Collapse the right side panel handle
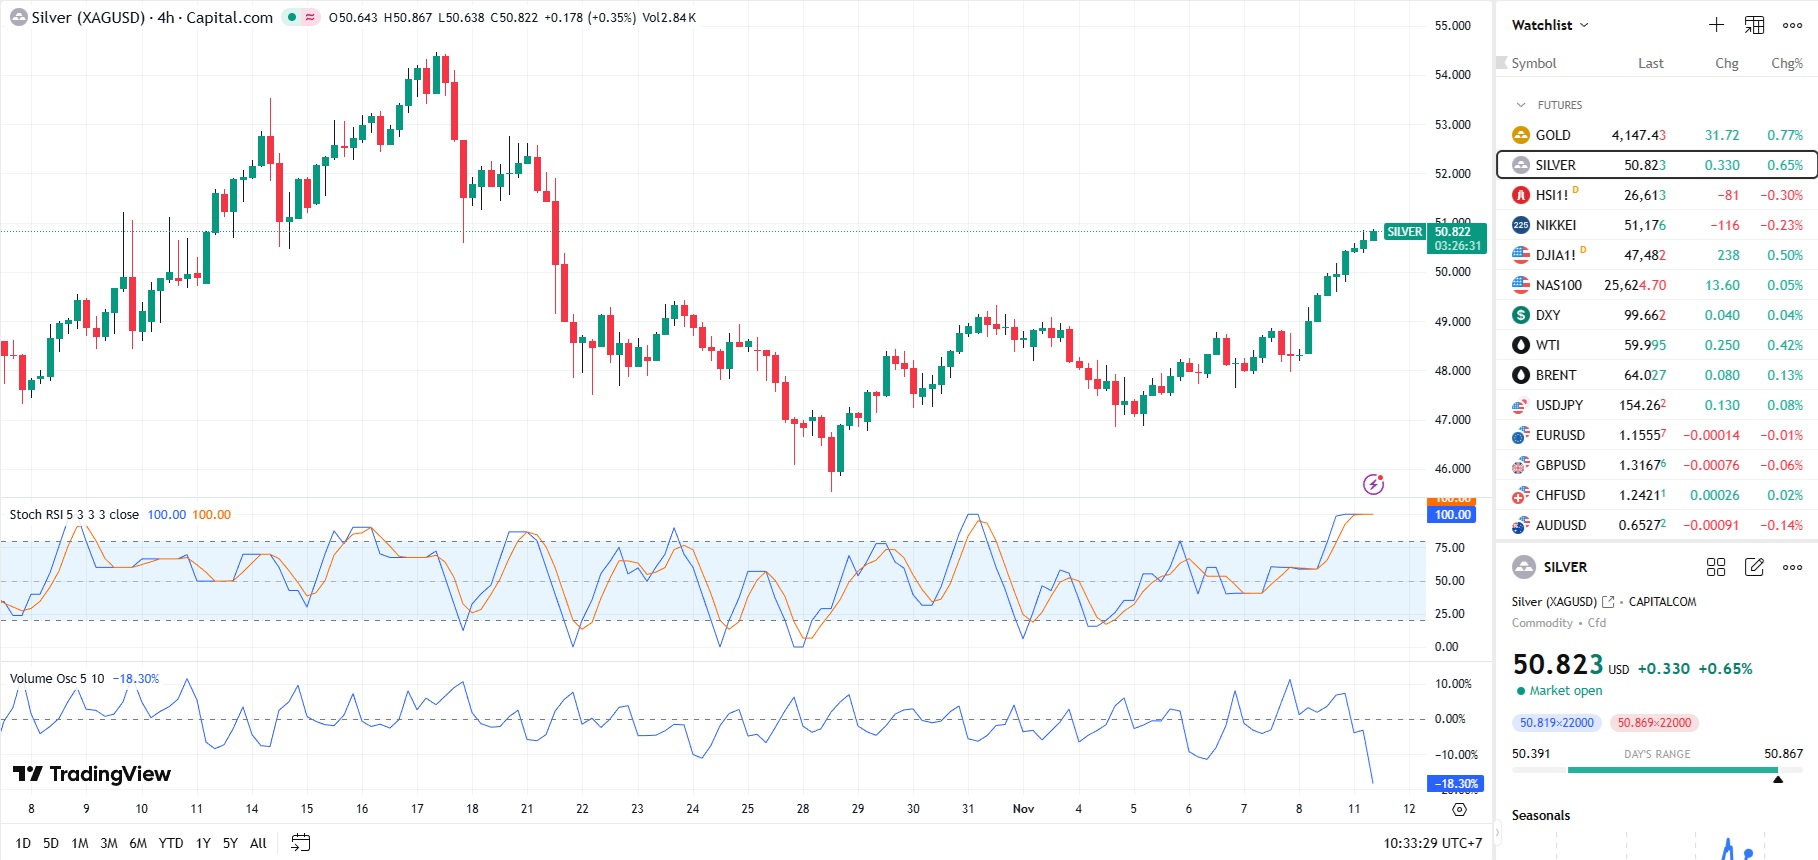This screenshot has width=1818, height=860. tap(1497, 831)
